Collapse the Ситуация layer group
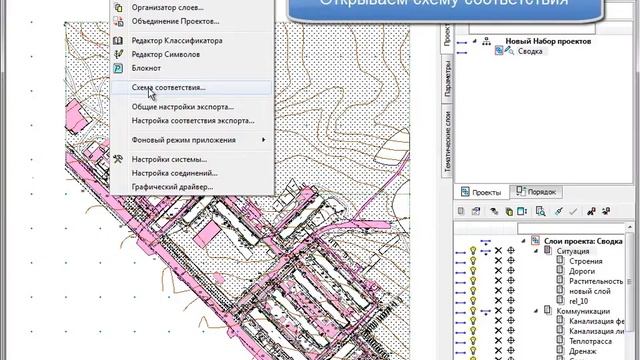 point(536,251)
